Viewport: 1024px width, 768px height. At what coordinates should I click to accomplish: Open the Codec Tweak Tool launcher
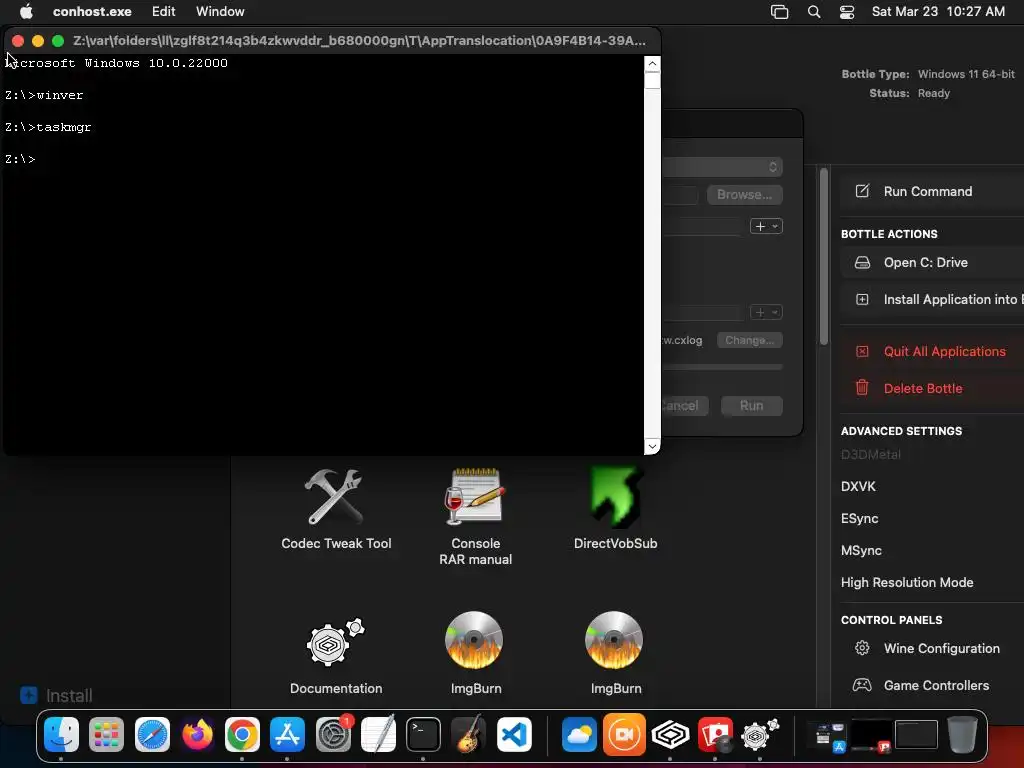[334, 498]
